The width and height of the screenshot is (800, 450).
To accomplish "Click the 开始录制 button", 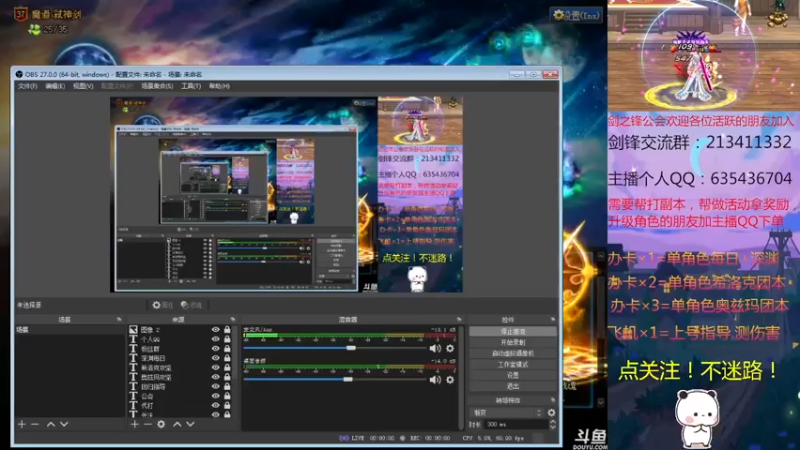I will [513, 342].
